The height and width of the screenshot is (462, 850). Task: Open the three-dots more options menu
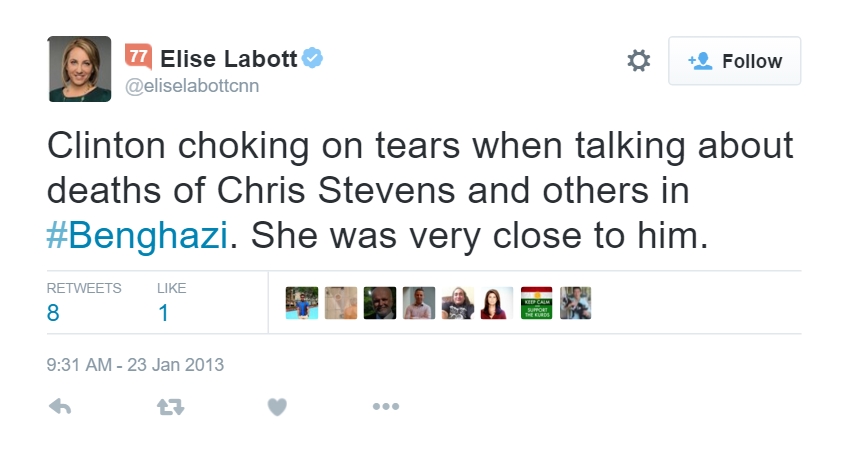pos(386,407)
